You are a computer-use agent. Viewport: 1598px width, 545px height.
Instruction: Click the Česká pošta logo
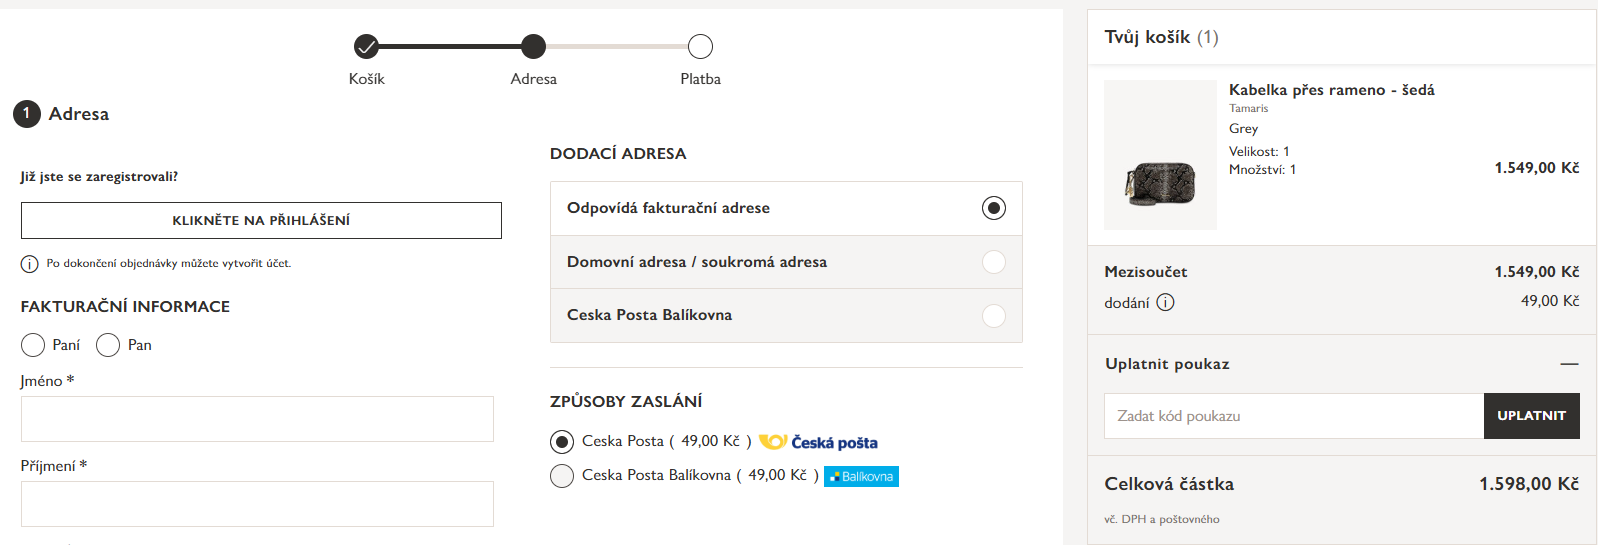pos(818,442)
